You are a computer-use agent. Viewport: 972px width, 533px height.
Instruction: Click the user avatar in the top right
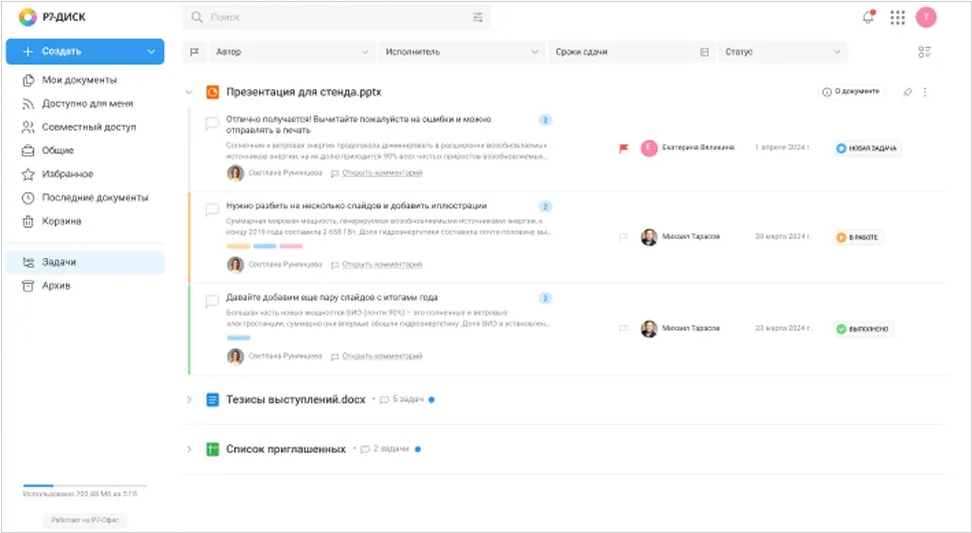pos(926,17)
